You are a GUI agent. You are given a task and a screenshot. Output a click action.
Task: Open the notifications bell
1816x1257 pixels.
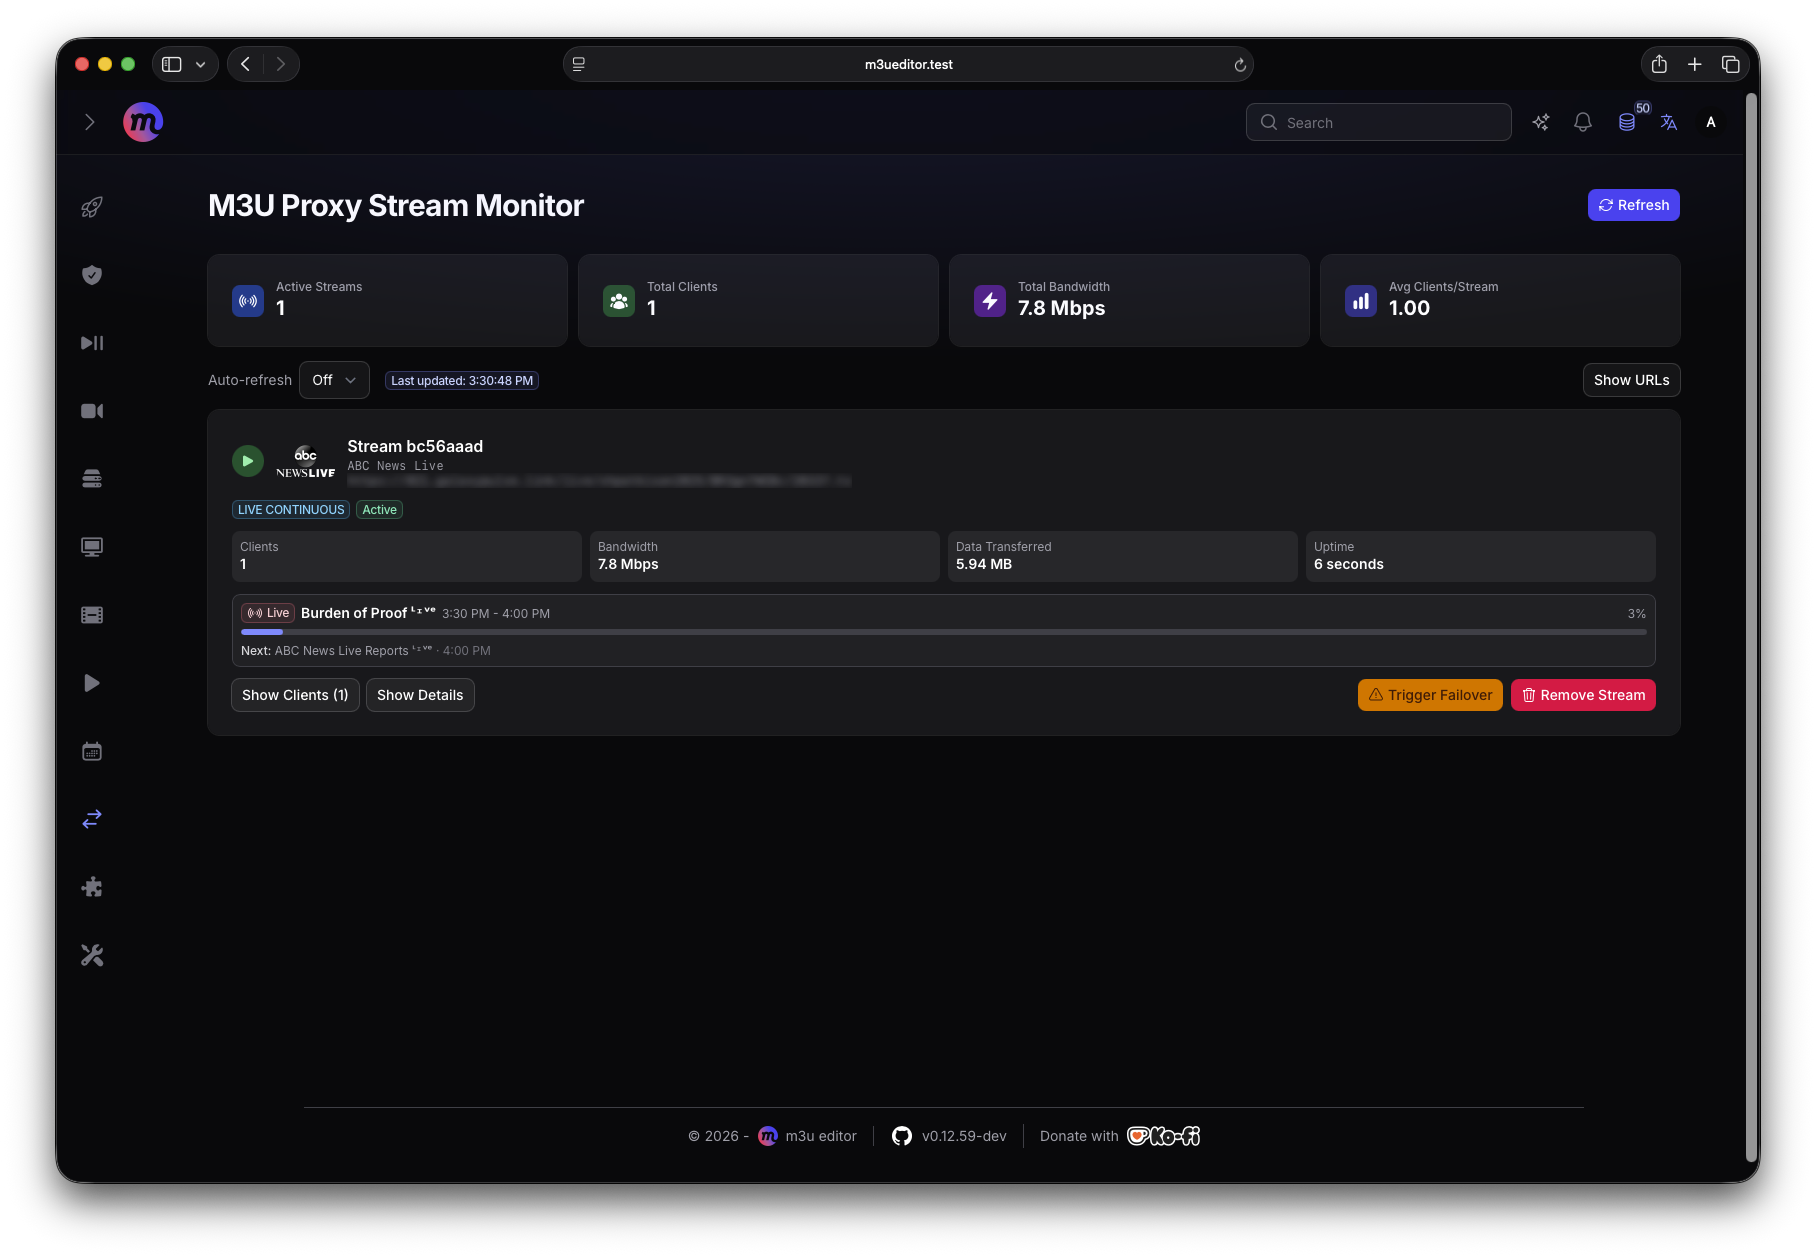[1583, 122]
